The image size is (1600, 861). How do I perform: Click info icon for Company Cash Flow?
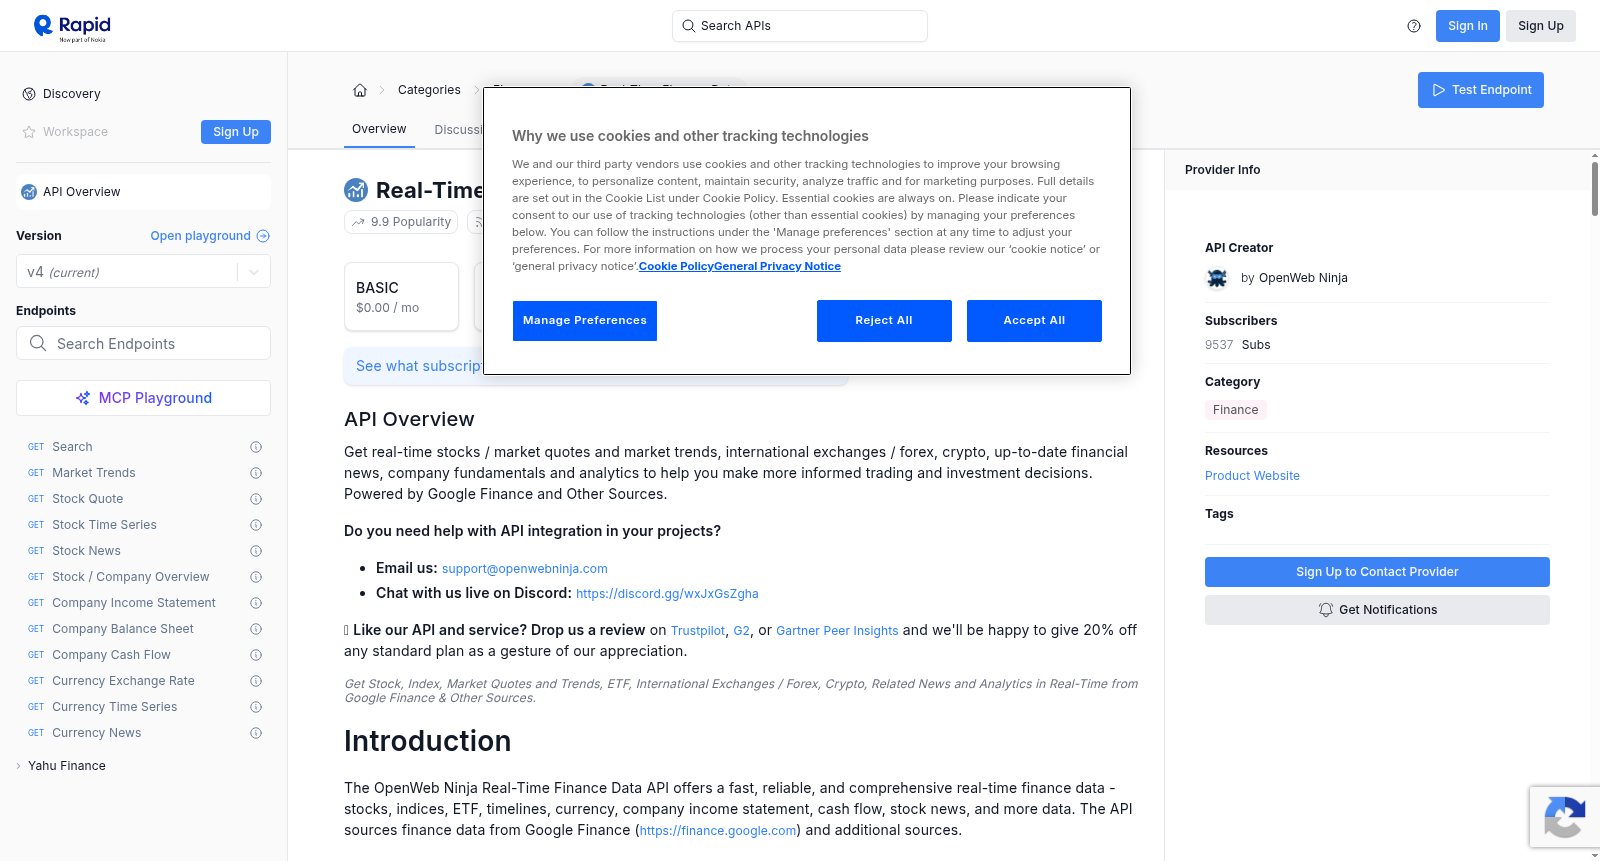(x=256, y=655)
